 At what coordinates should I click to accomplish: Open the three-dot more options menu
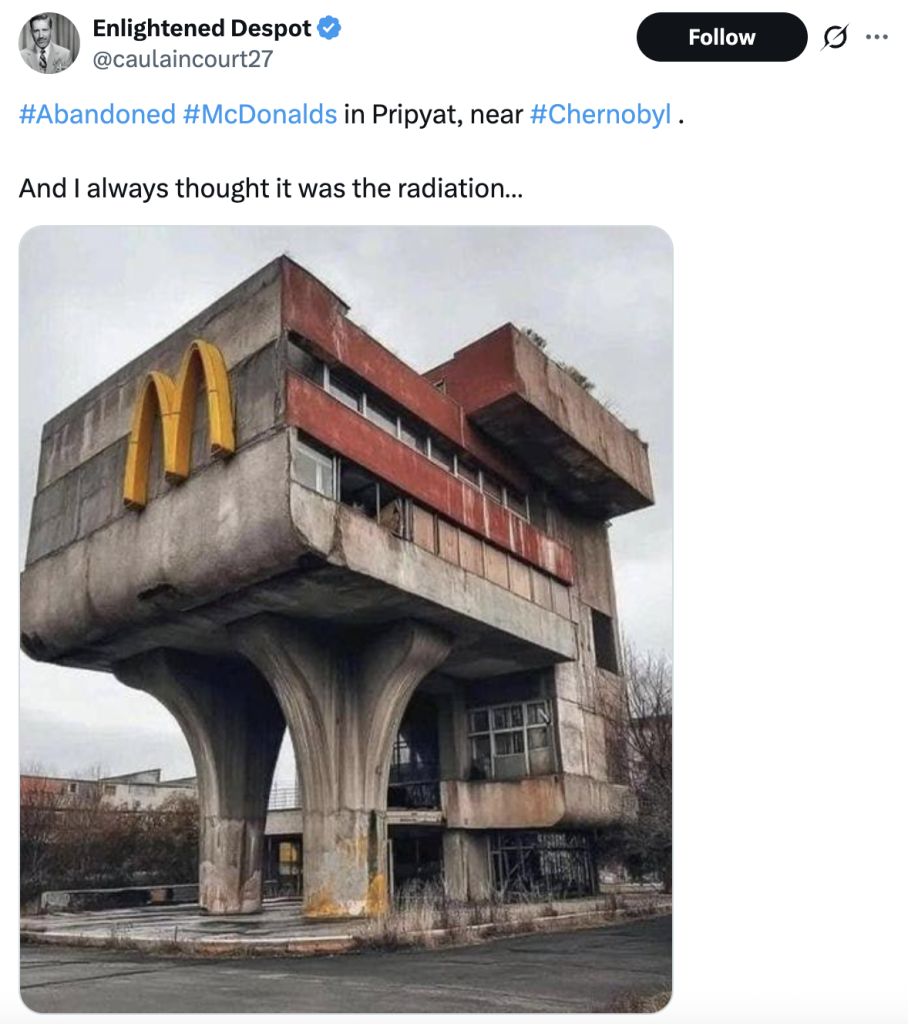point(877,38)
